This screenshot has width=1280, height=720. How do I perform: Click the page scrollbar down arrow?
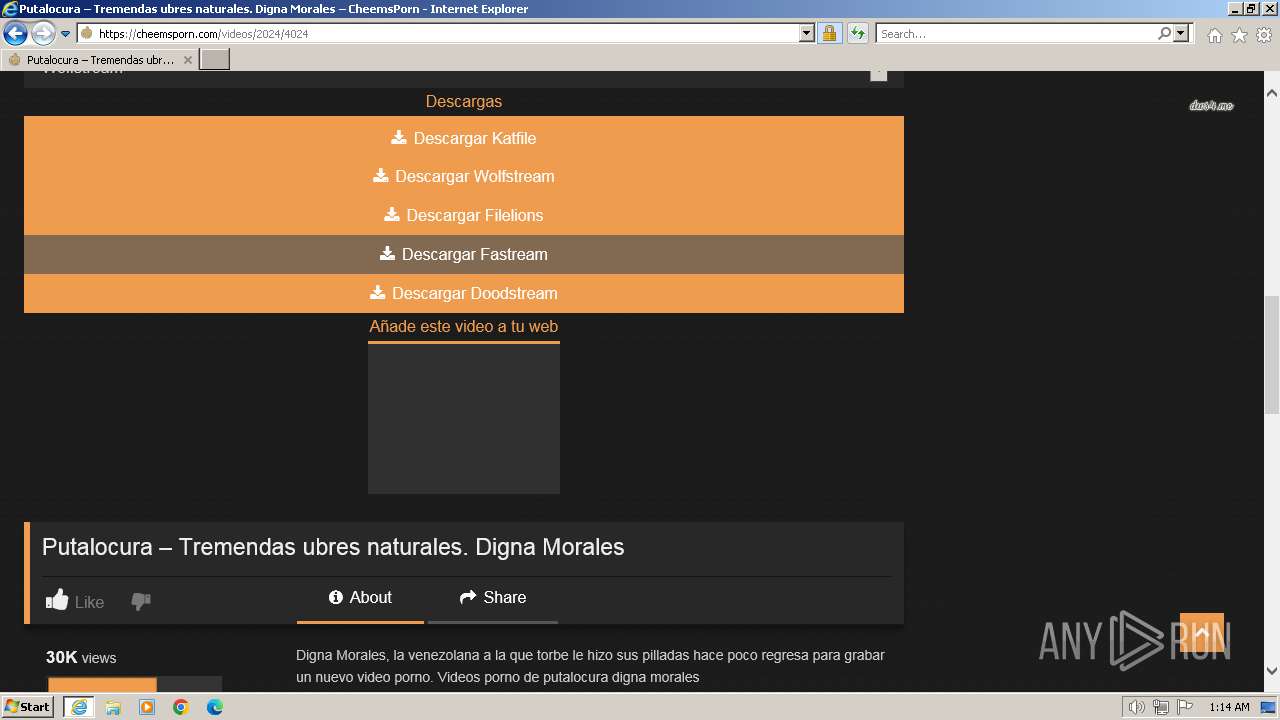pos(1272,671)
